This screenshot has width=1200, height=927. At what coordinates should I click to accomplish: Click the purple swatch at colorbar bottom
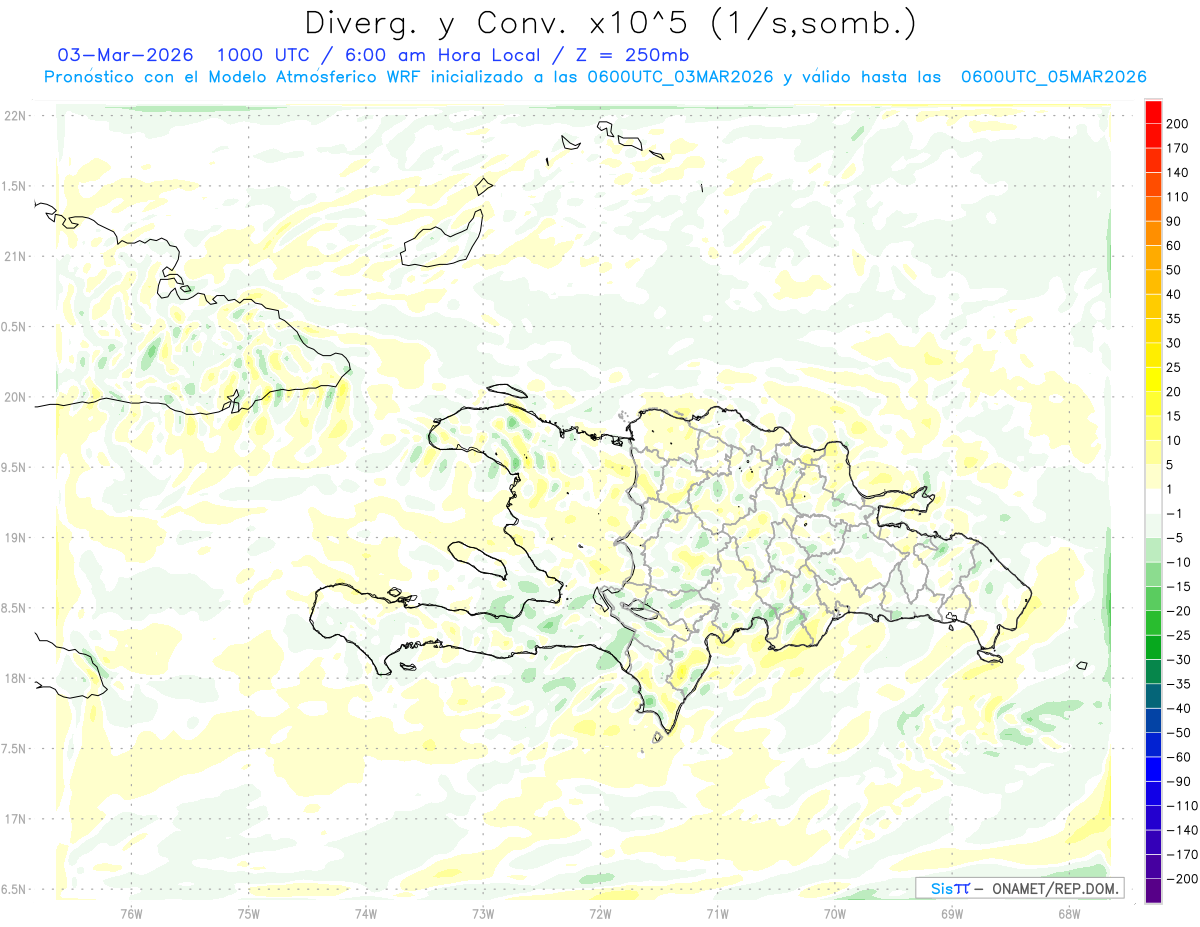(x=1153, y=890)
